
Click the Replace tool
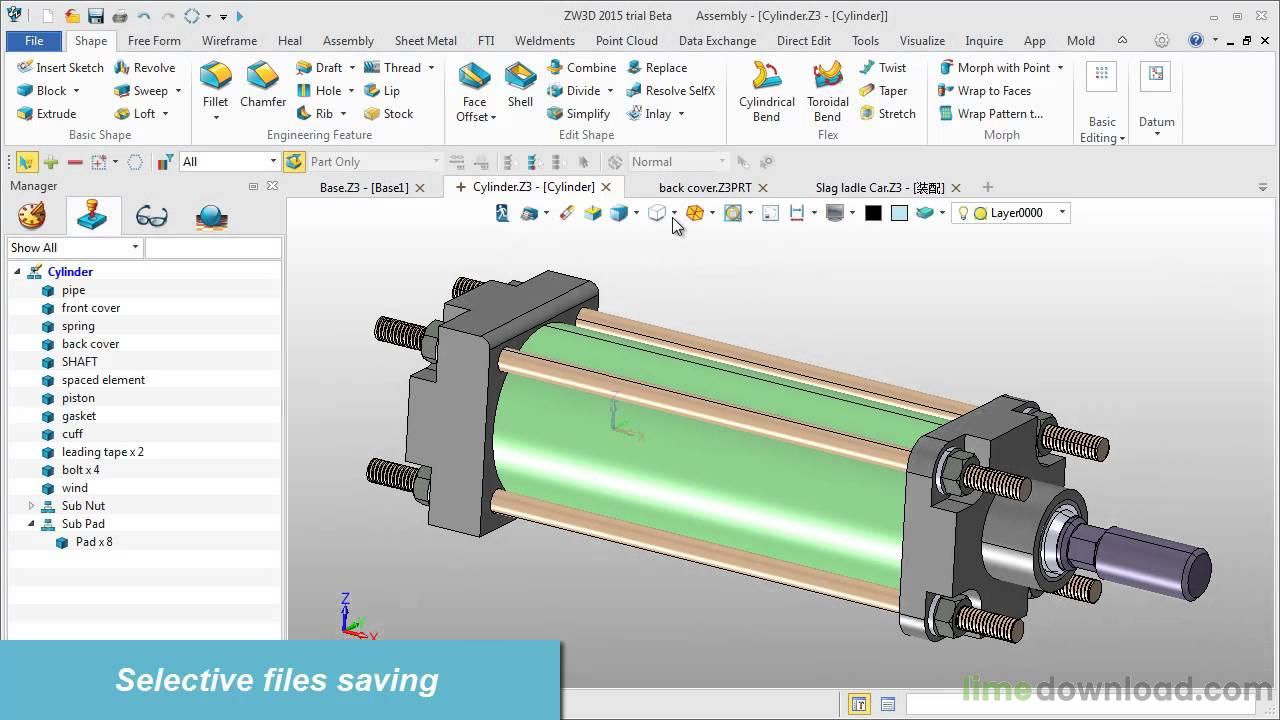[657, 67]
